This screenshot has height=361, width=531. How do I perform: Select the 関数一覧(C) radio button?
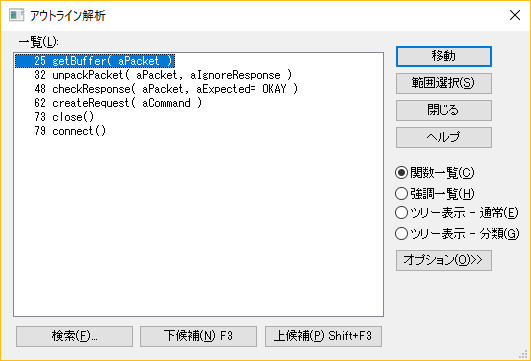pos(434,173)
